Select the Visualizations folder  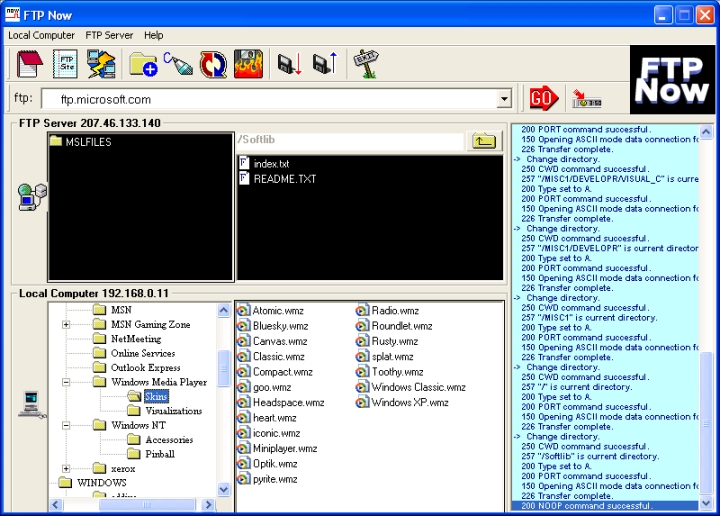[x=165, y=411]
